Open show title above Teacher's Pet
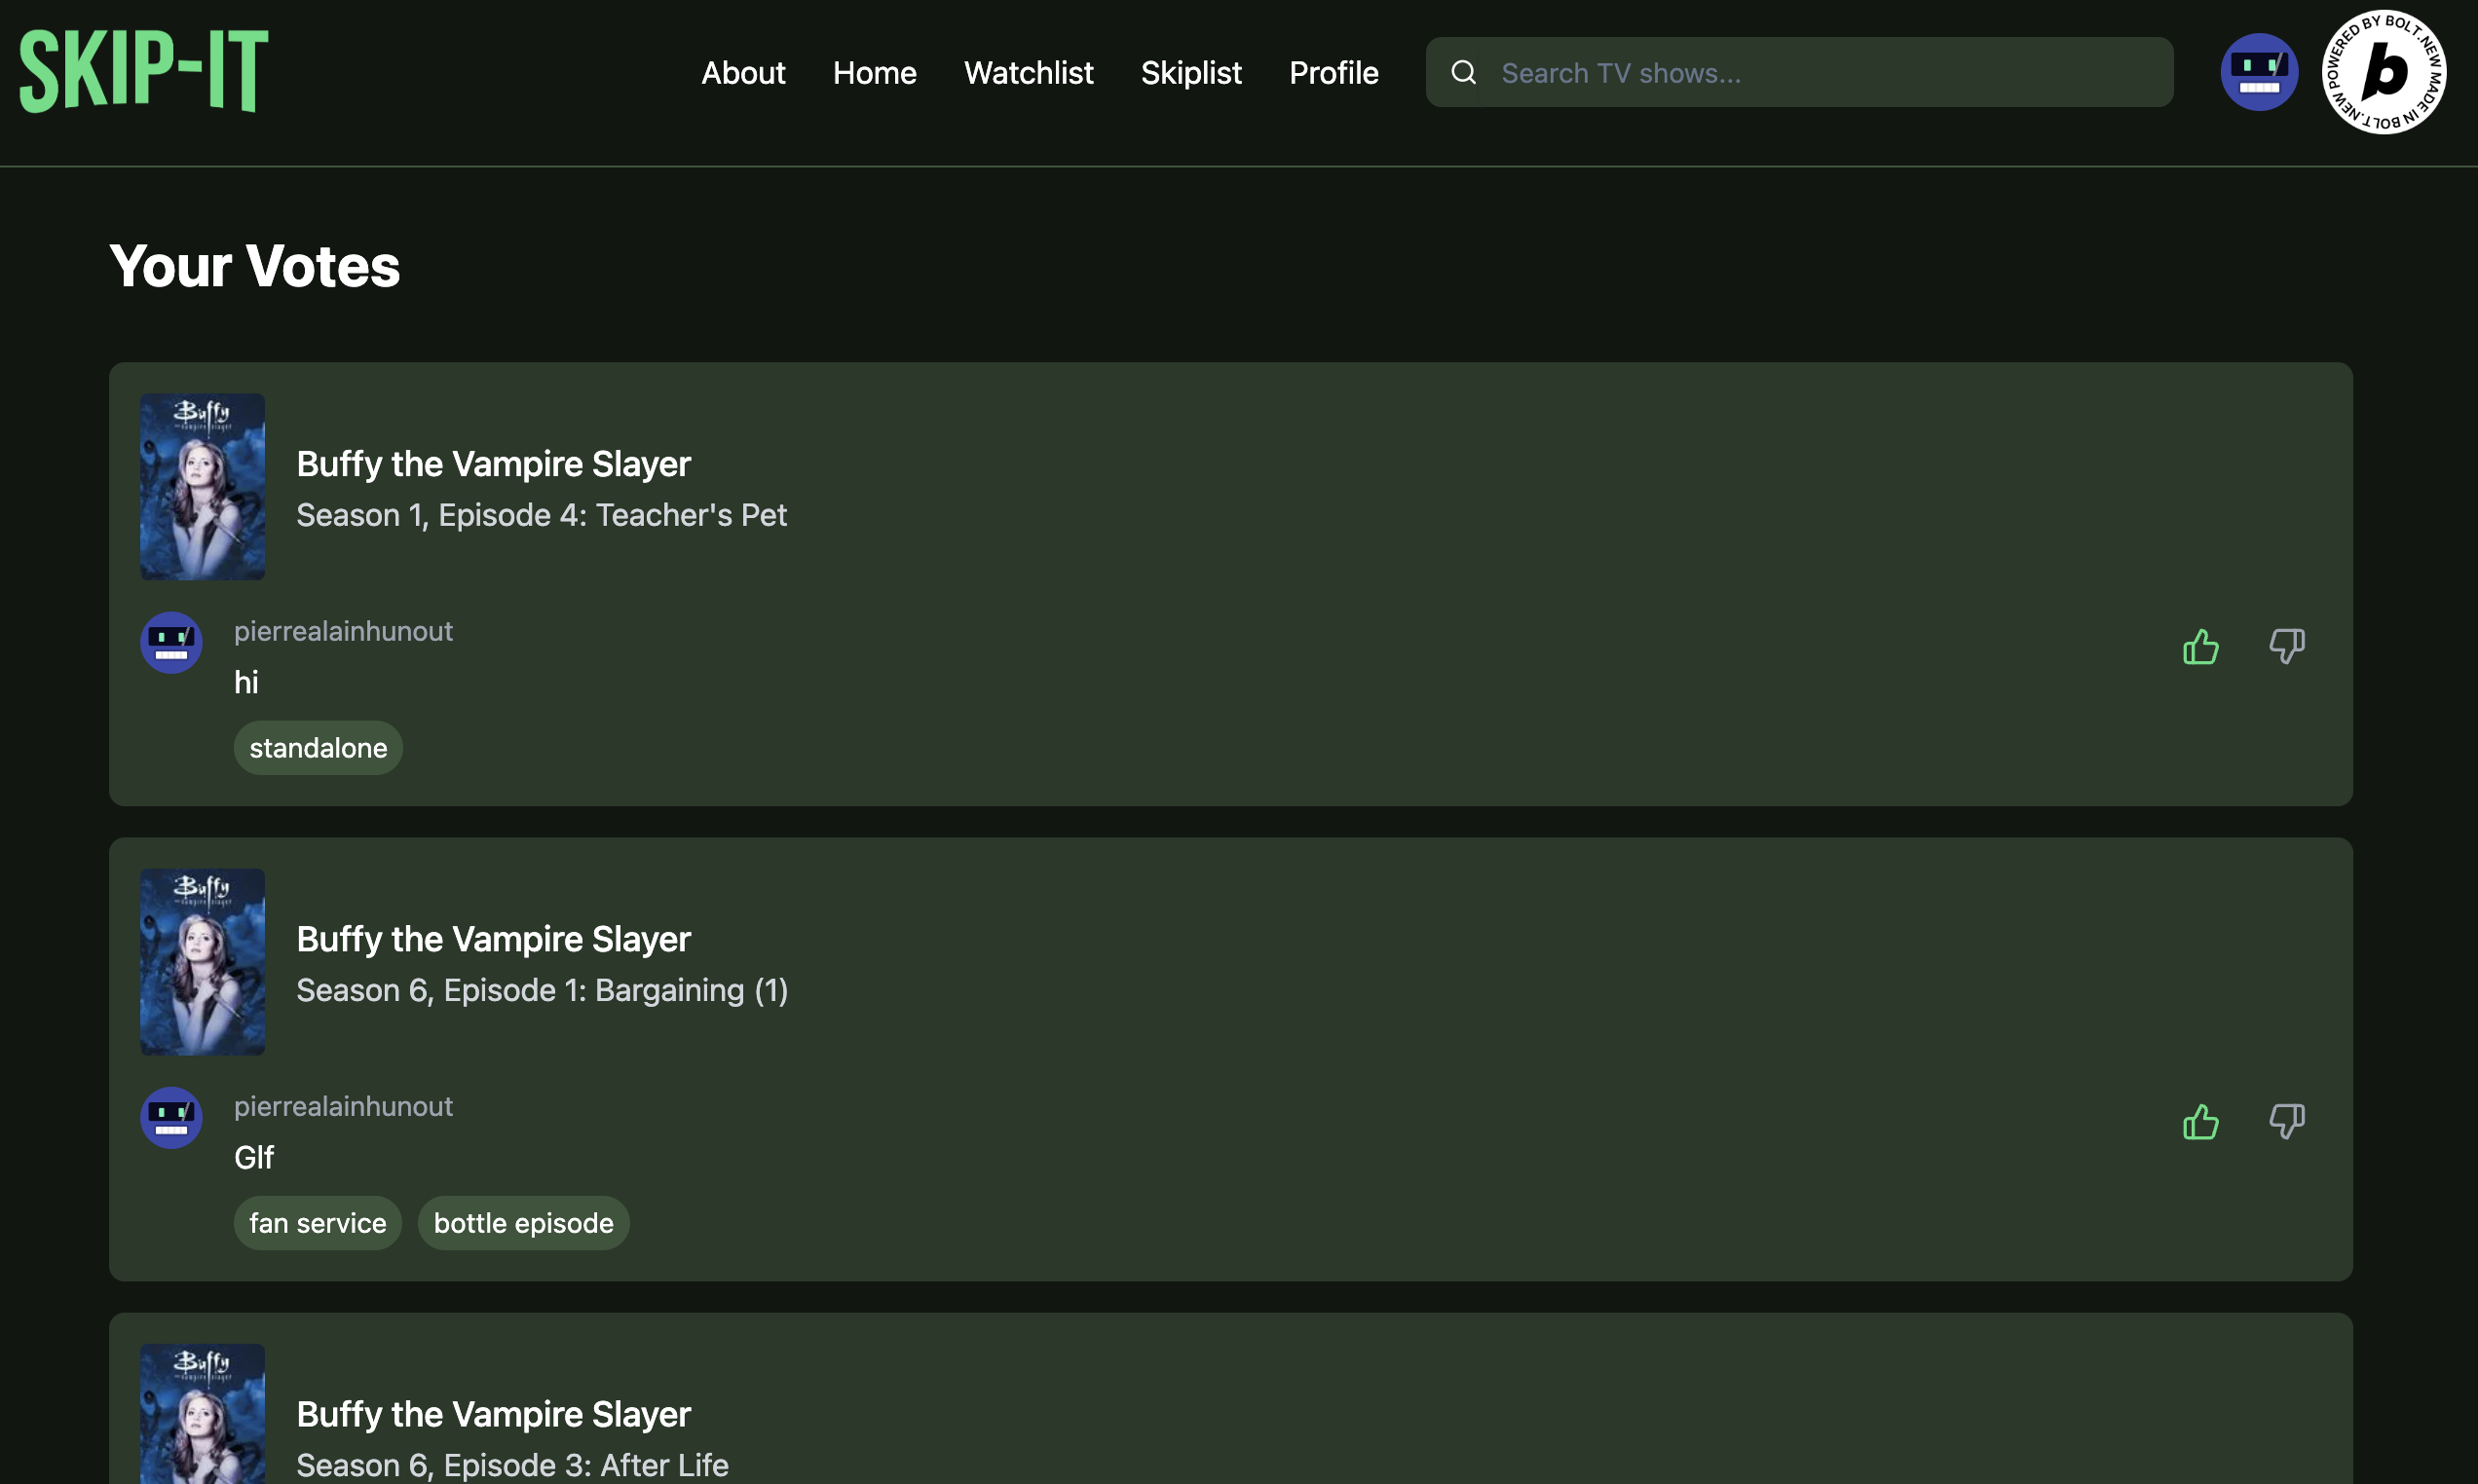This screenshot has height=1484, width=2478. [x=493, y=464]
